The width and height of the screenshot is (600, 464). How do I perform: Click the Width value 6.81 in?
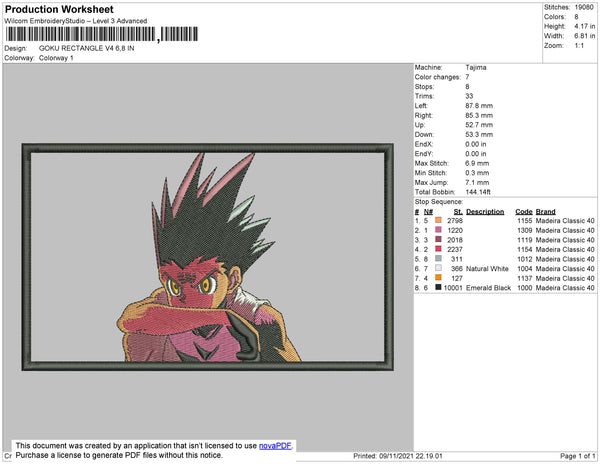tap(585, 36)
